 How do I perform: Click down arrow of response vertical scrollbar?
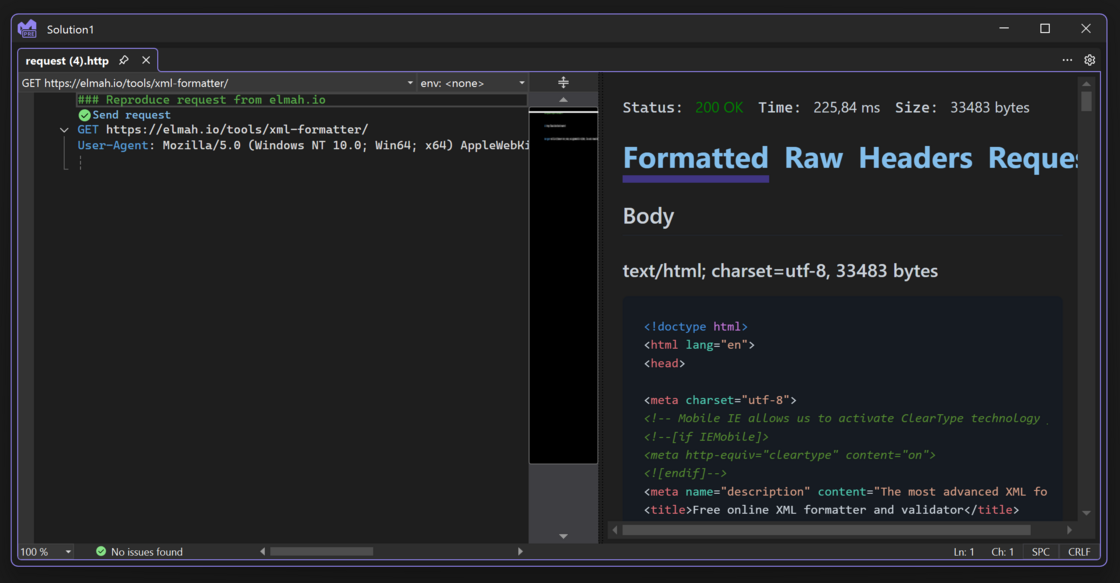tap(1086, 512)
